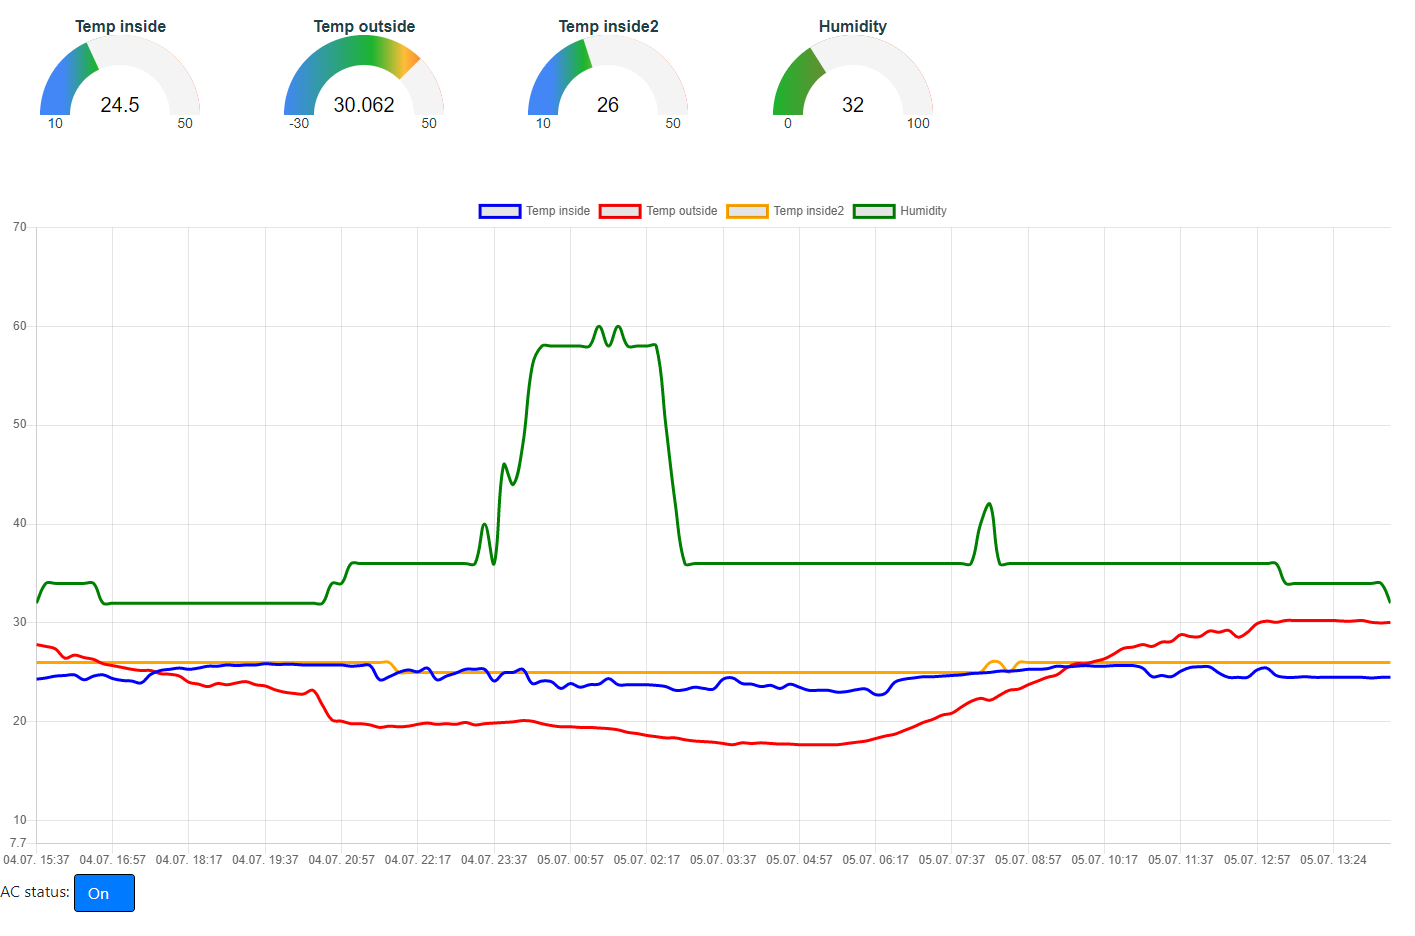
Task: Hide the Temp inside series via blue legend box
Action: pos(500,211)
